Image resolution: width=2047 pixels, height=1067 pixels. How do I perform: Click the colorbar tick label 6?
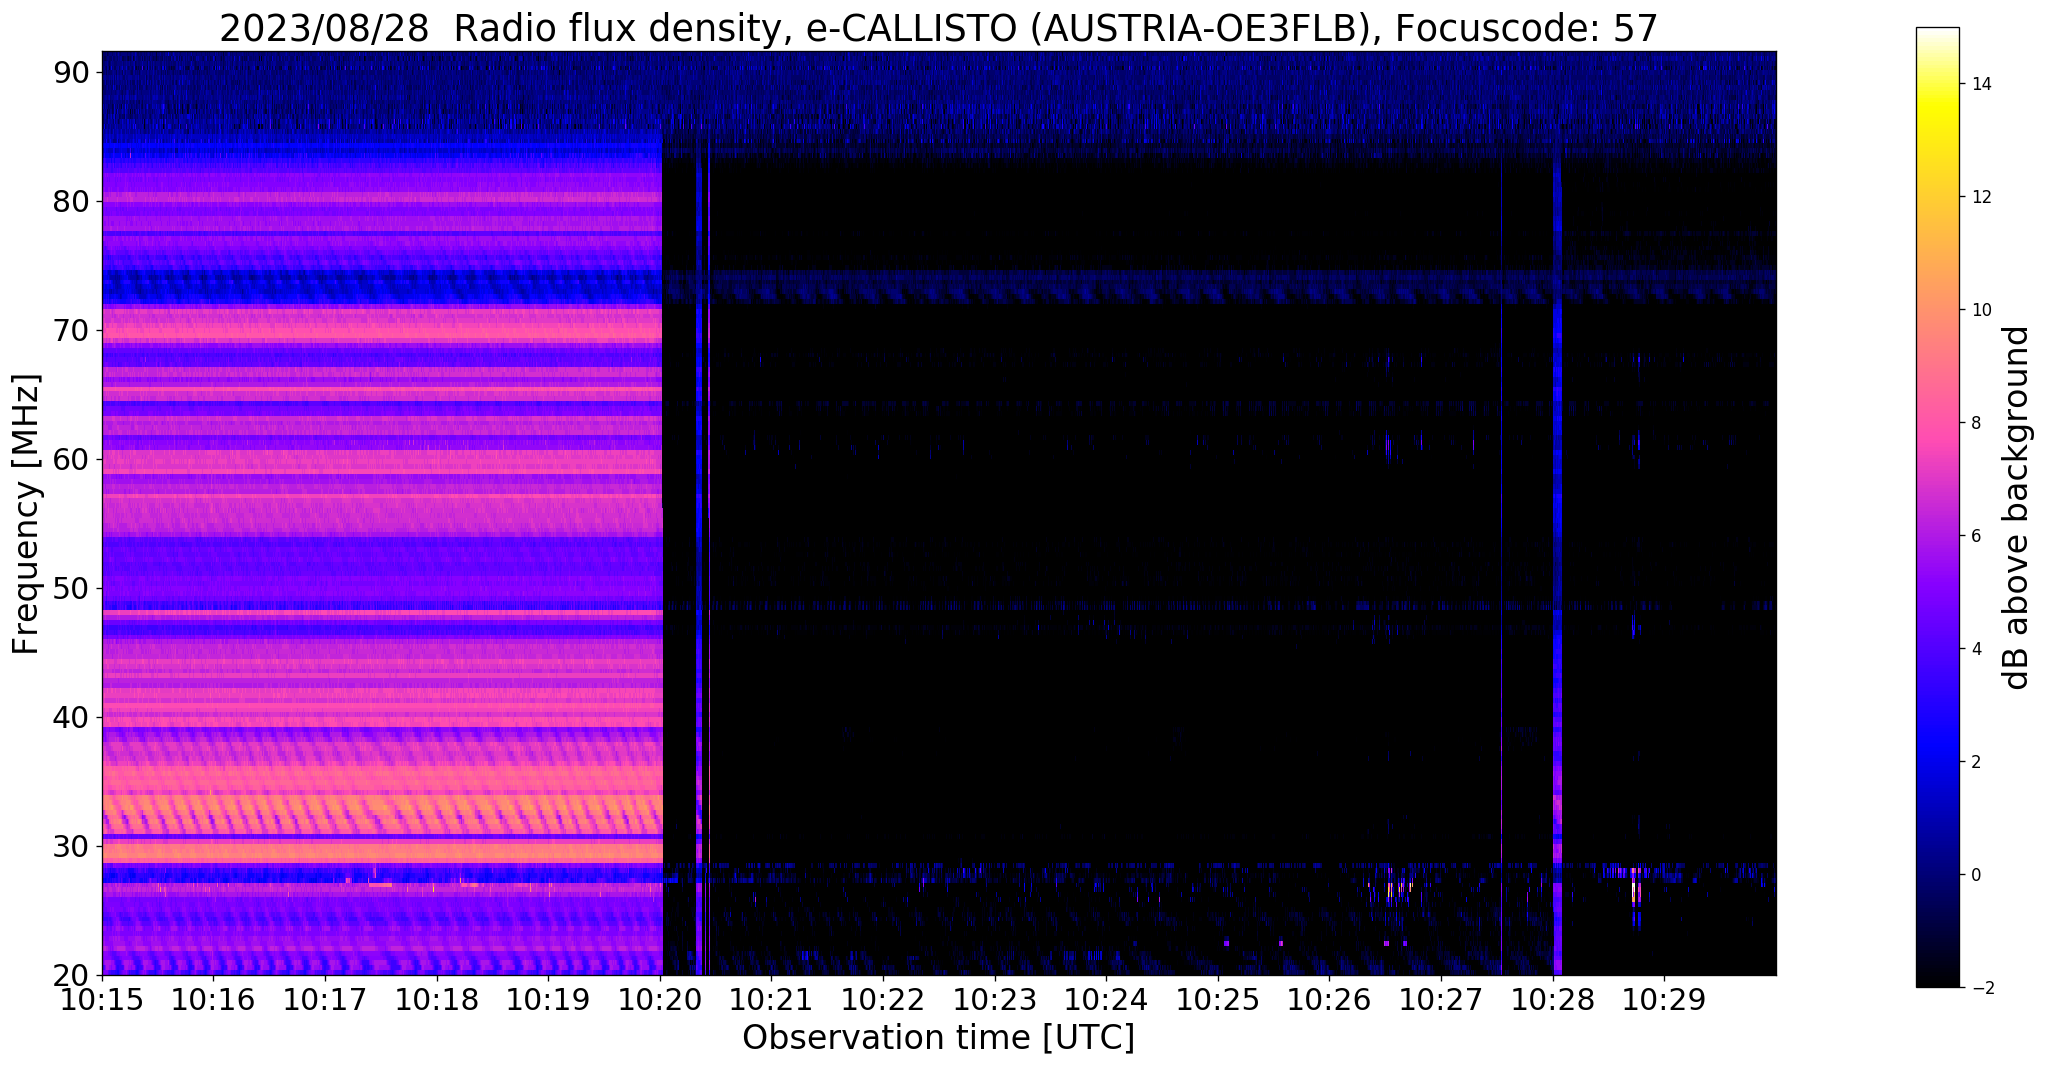click(x=1975, y=536)
